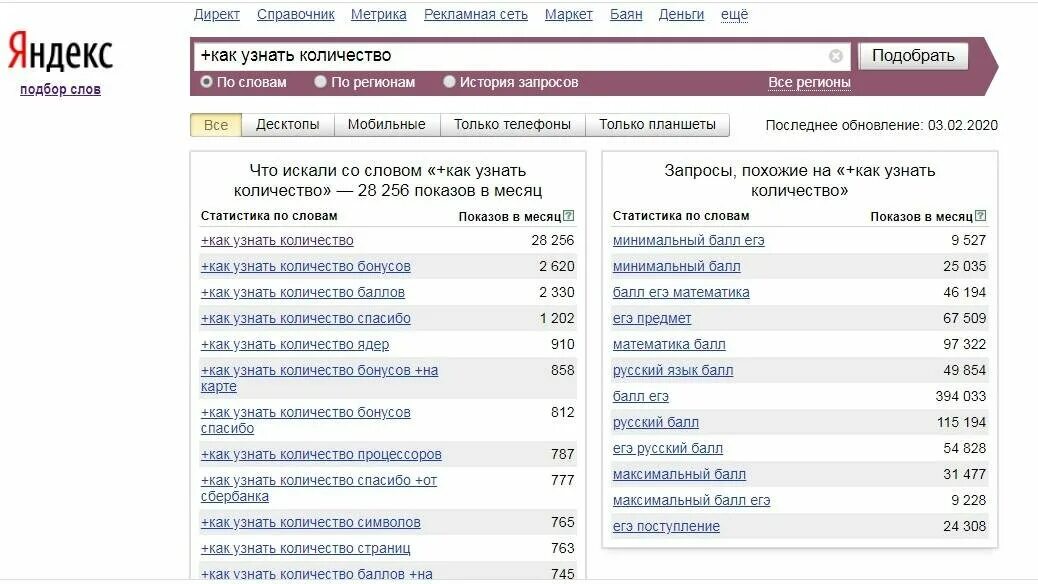1038x584 pixels.
Task: Open query '+как узнать количество символов'
Action: pos(310,522)
